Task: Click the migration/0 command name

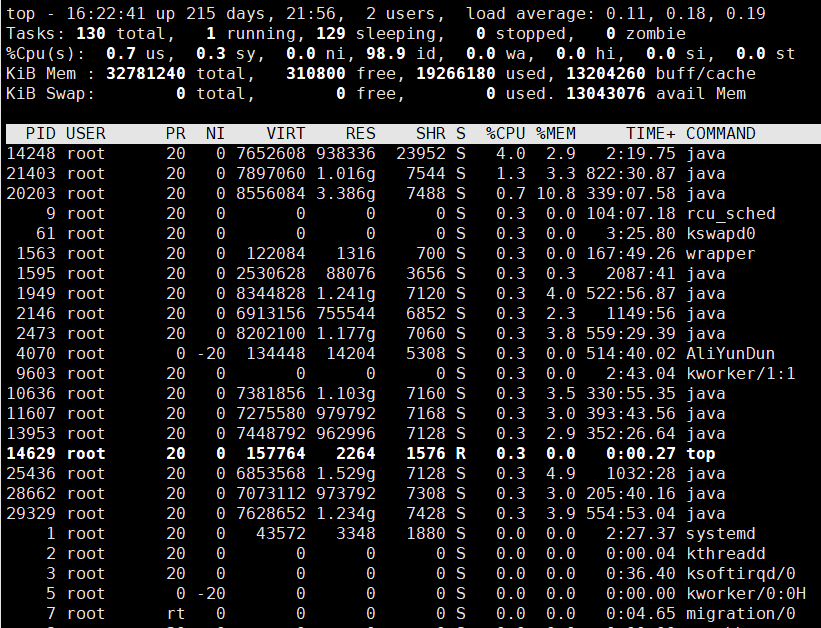Action: click(740, 613)
